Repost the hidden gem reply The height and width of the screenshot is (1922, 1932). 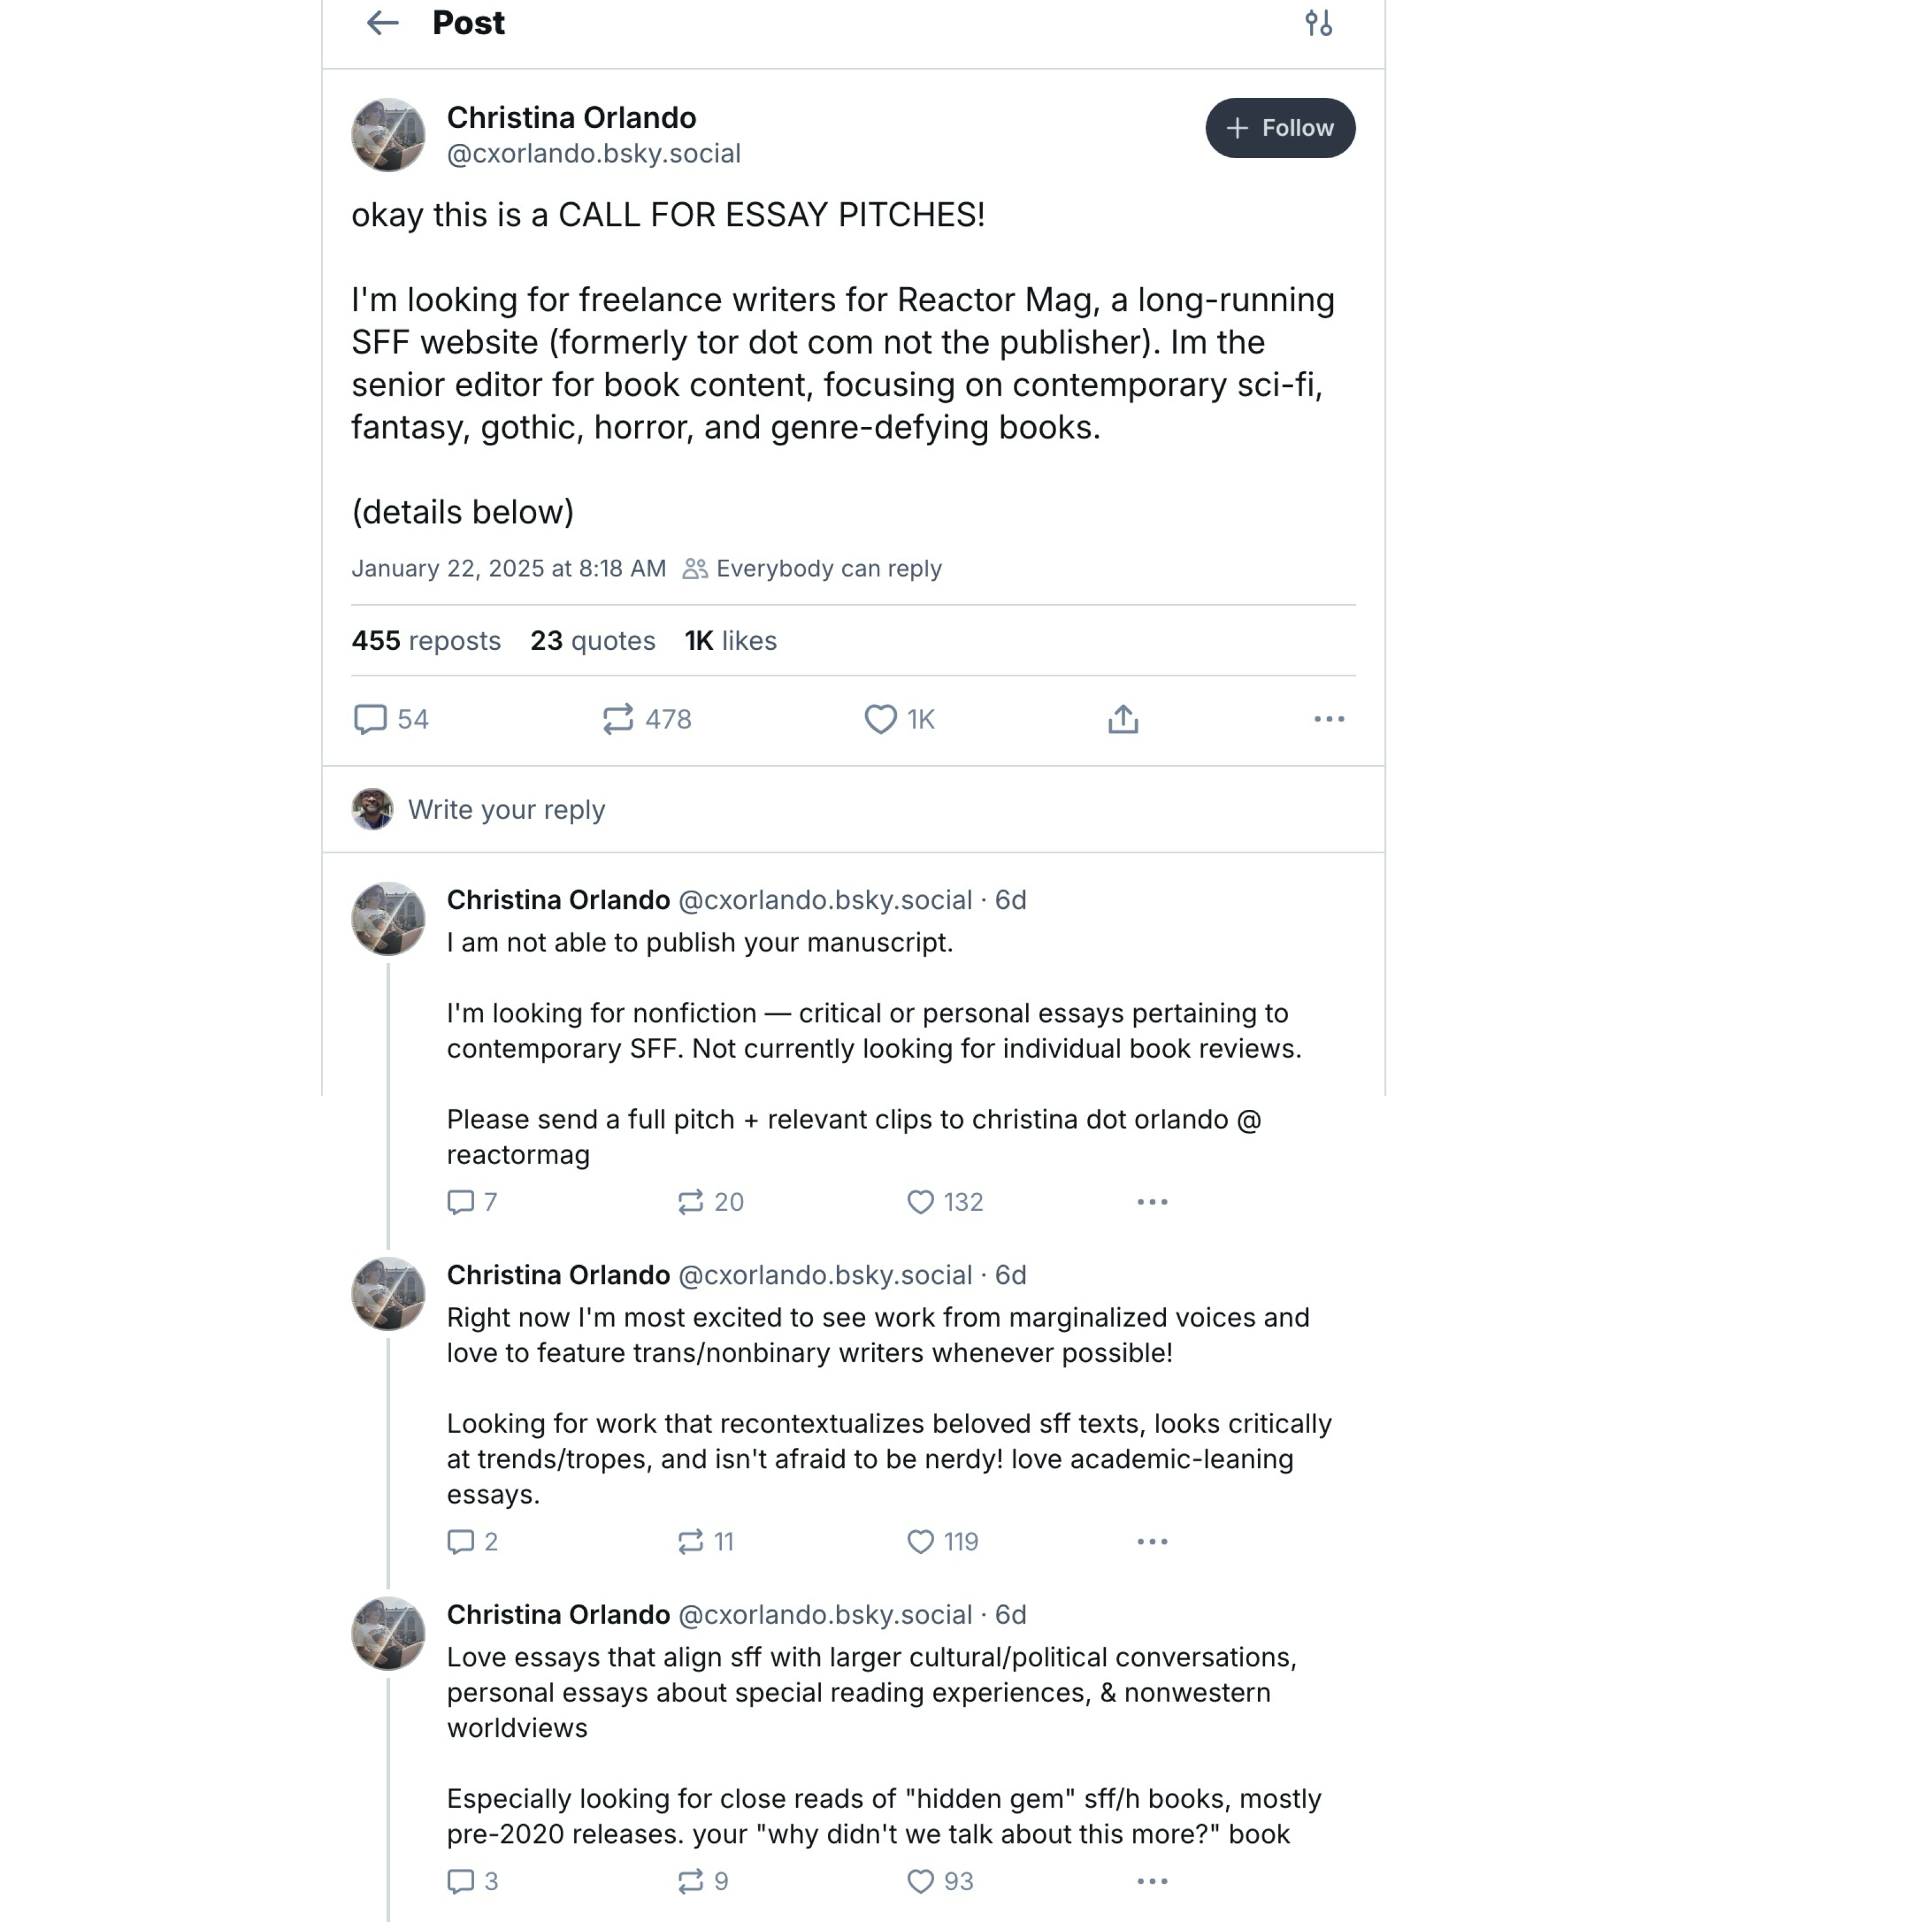(691, 1882)
